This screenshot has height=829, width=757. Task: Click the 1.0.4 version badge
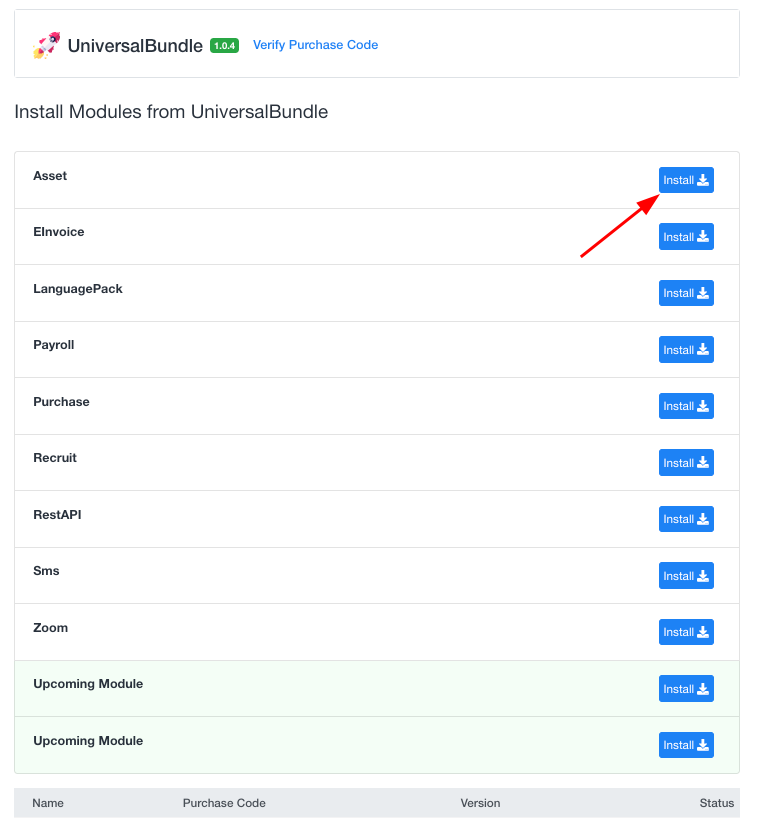pos(224,46)
